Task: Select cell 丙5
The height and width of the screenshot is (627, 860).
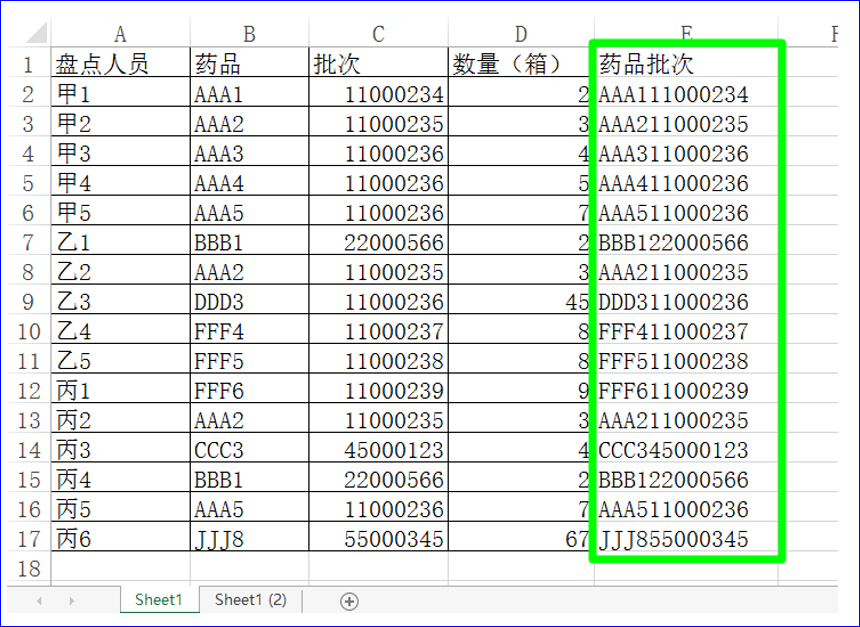Action: point(121,509)
